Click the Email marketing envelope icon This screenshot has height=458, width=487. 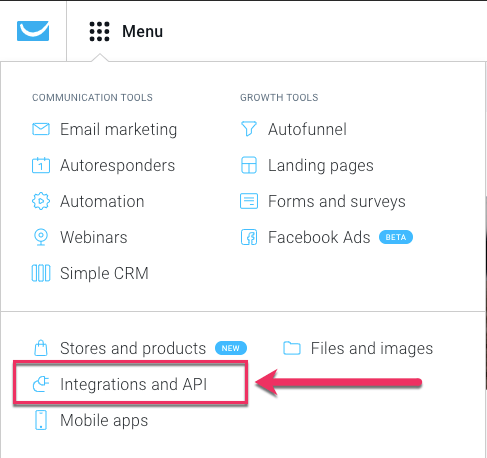pos(41,129)
